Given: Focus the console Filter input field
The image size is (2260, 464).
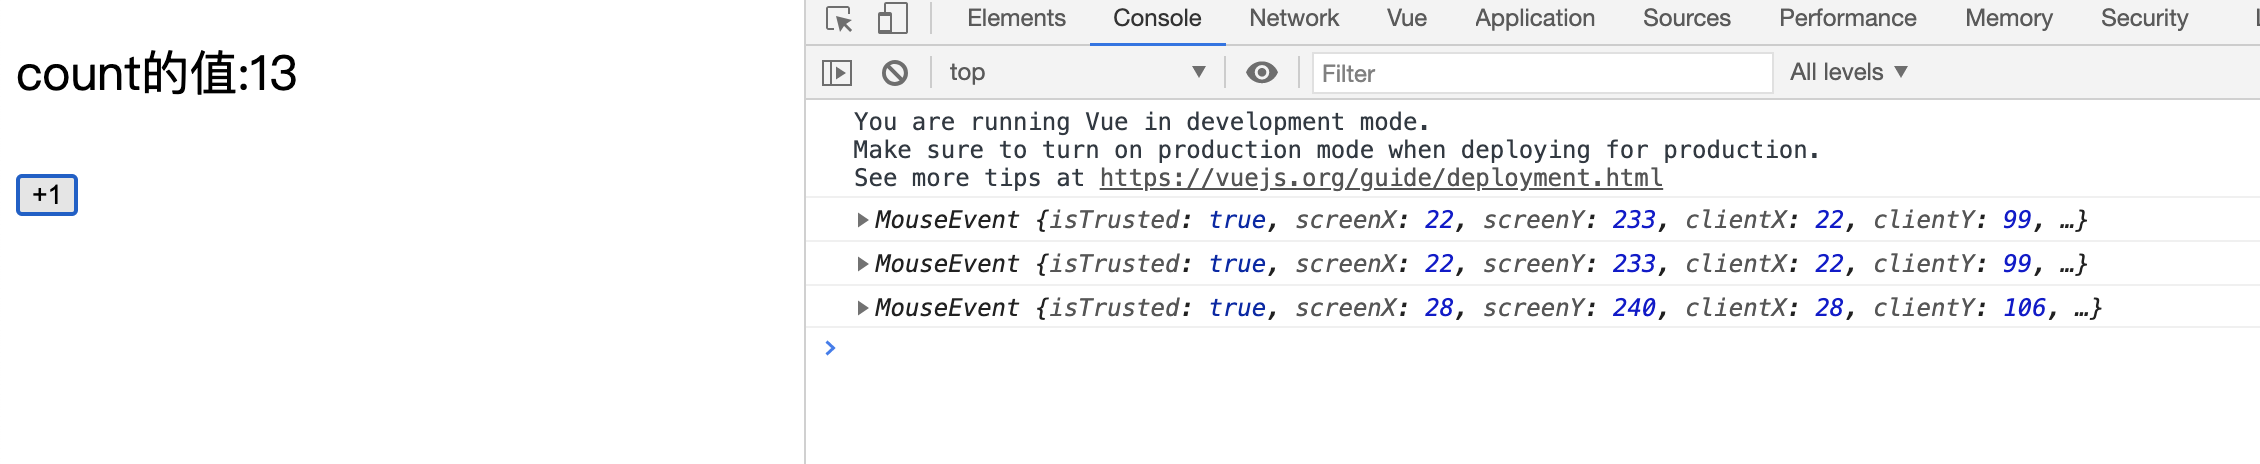Looking at the screenshot, I should tap(1542, 73).
